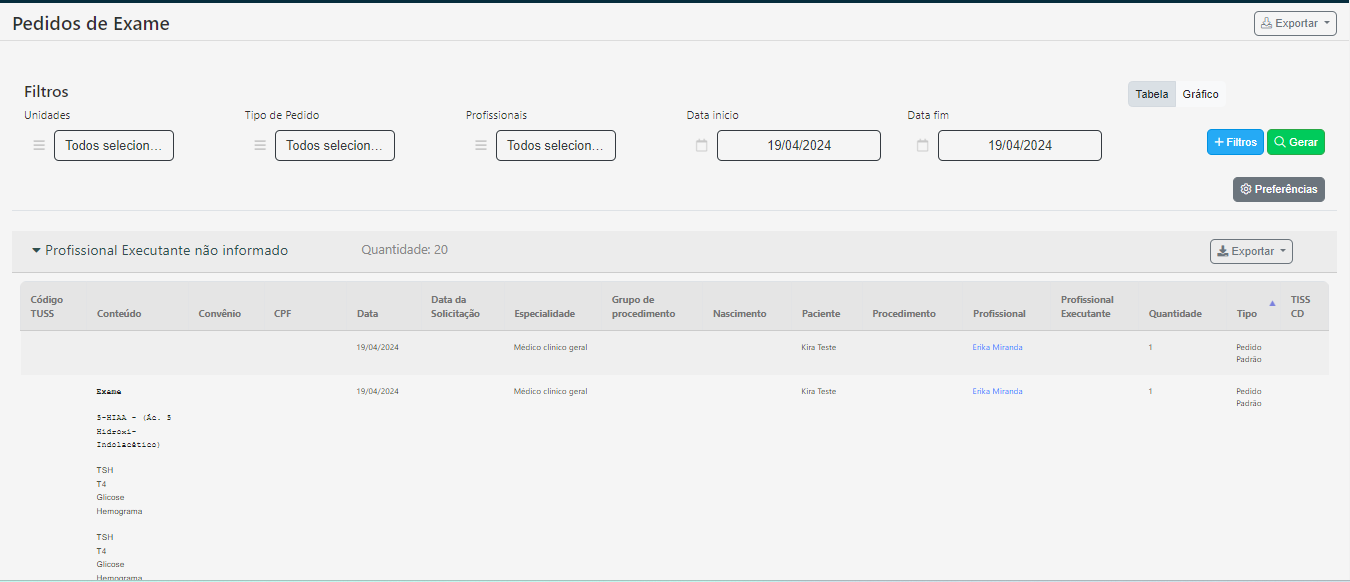Screen dimensions: 1350x582
Task: Sort by TISS CD column header
Action: click(1300, 306)
